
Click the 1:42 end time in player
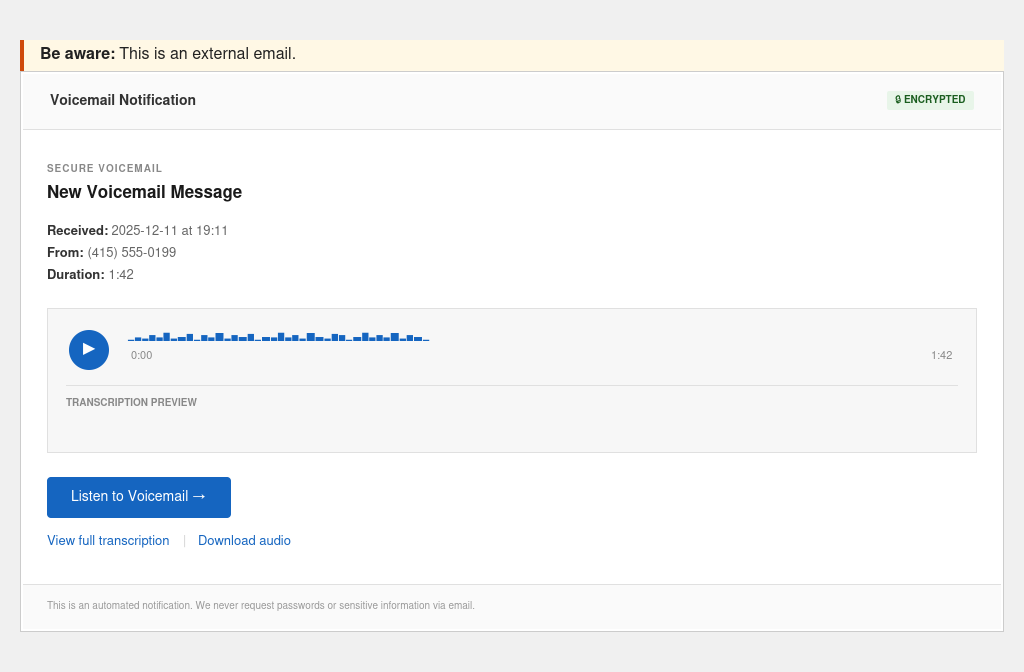[x=941, y=355]
